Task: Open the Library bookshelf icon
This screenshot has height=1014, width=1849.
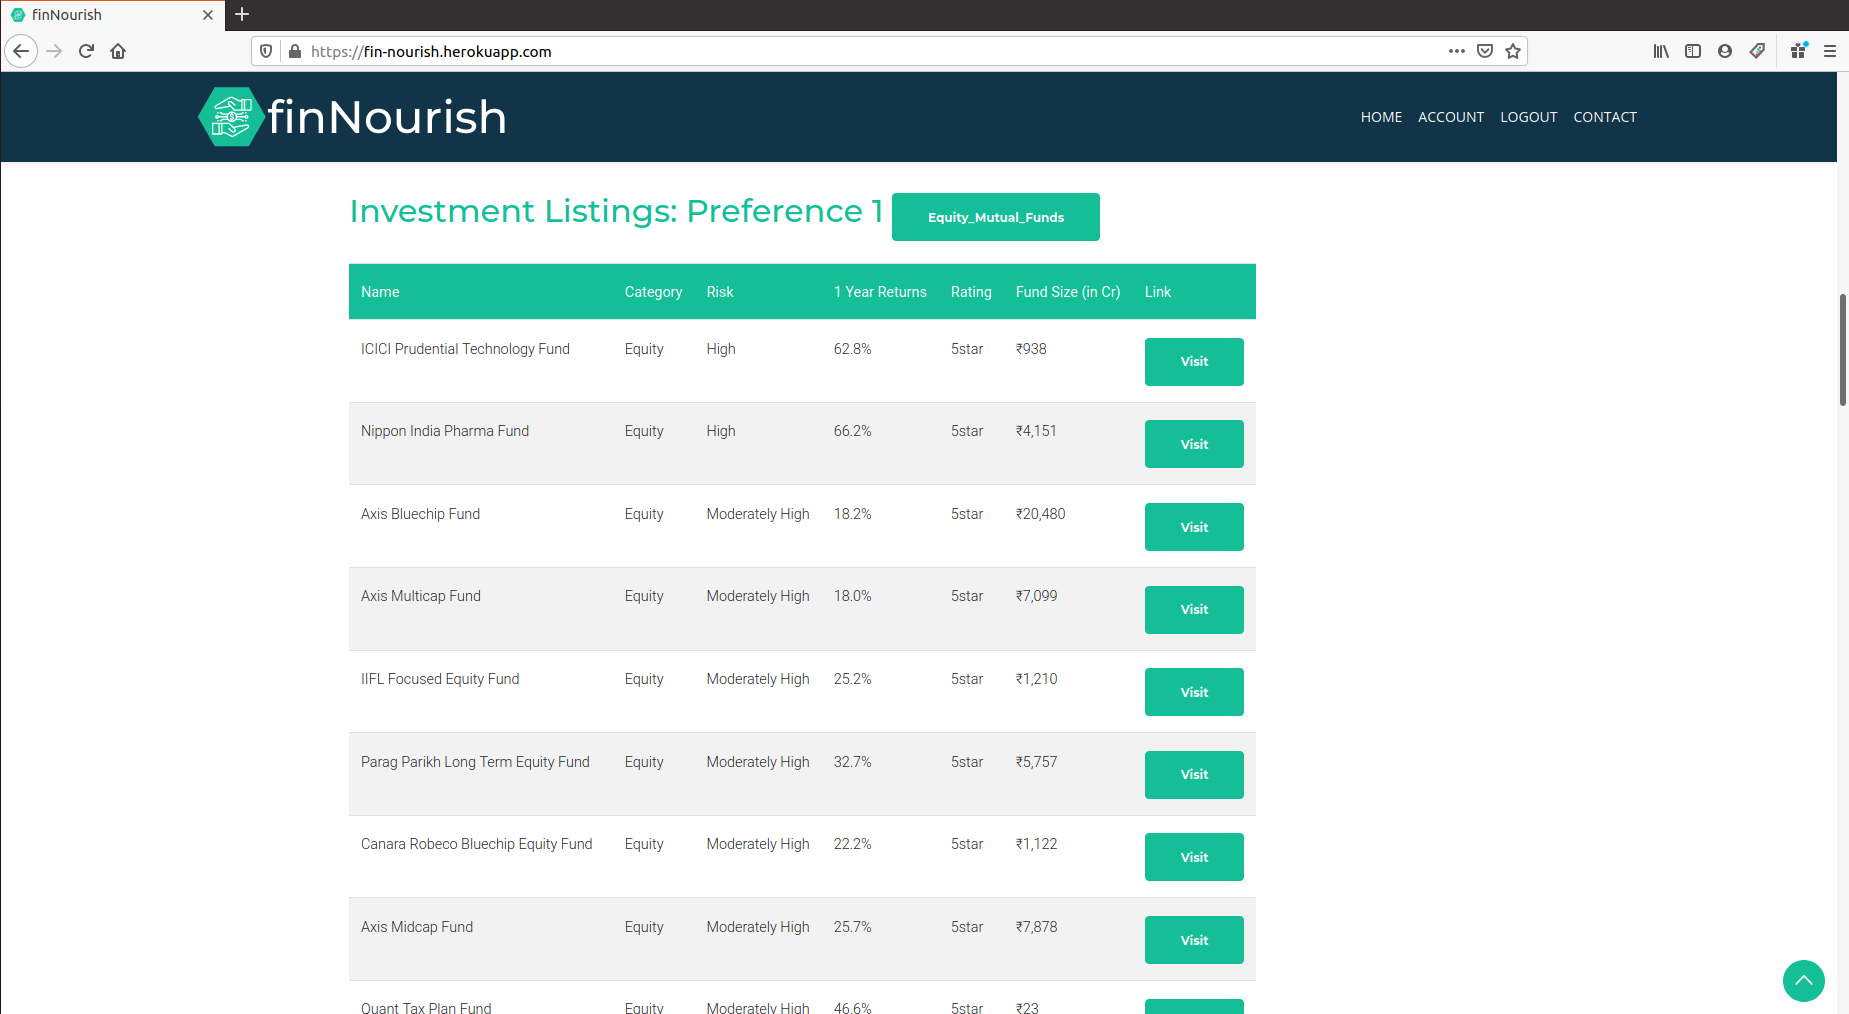Action: (1661, 51)
